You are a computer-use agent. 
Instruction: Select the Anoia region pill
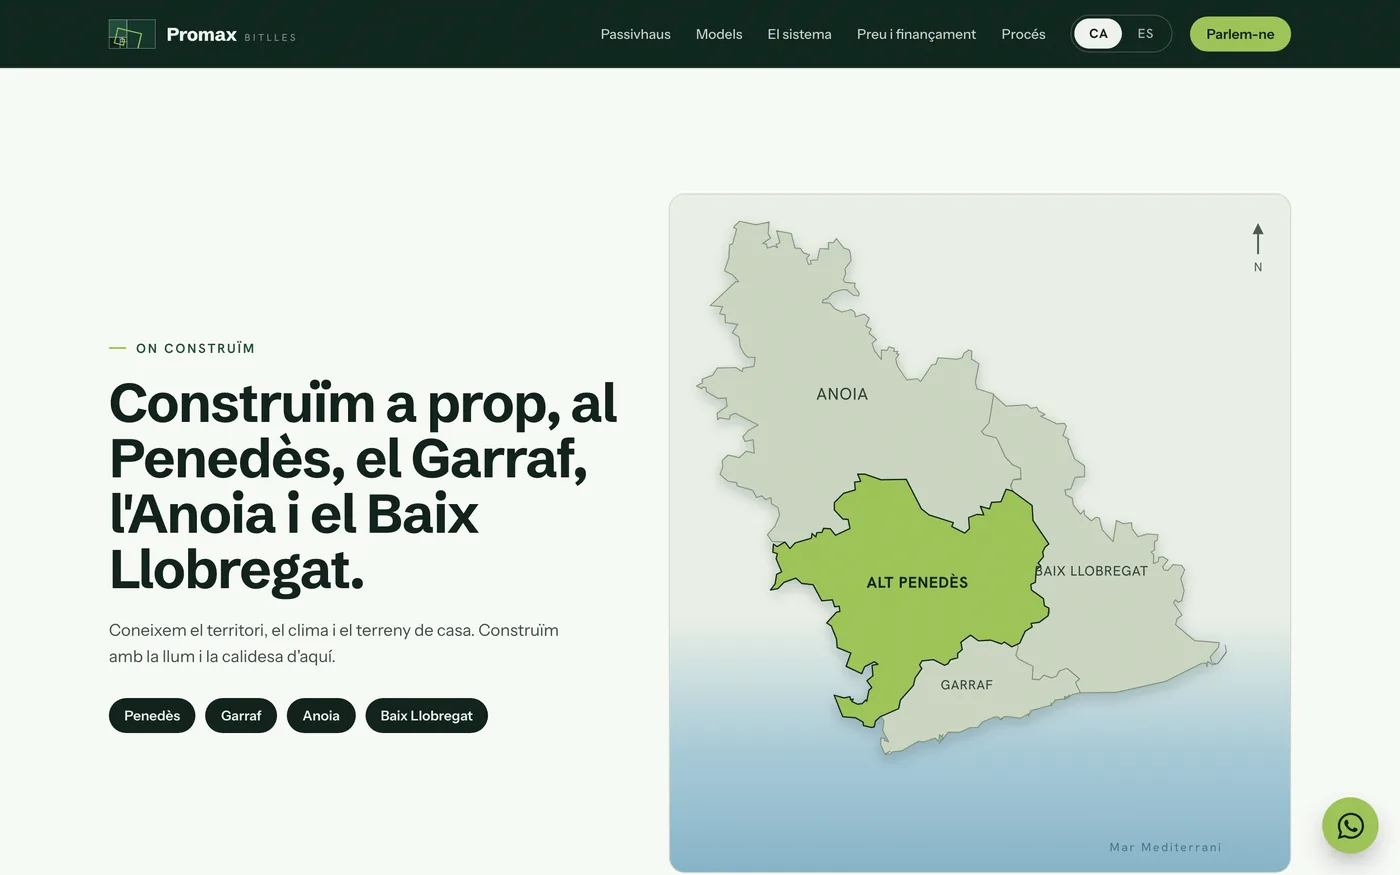(321, 715)
